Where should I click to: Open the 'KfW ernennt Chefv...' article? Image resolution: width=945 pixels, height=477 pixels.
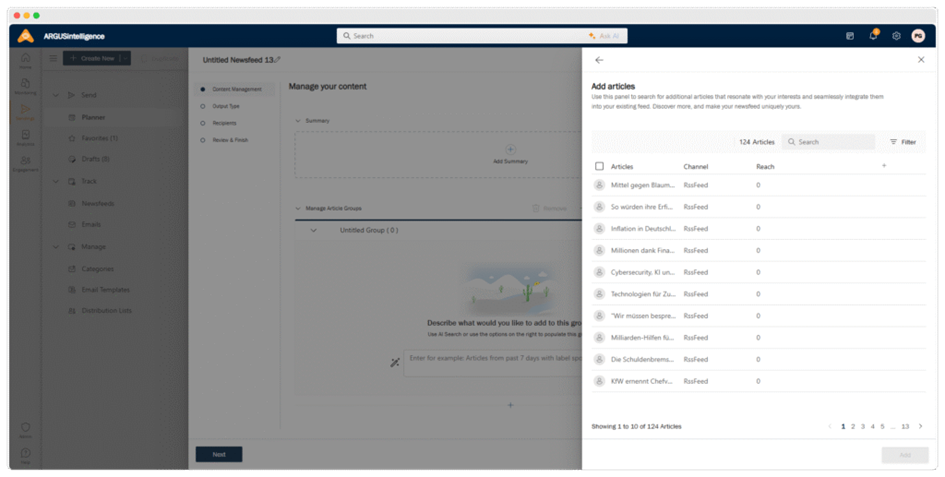[x=642, y=381]
